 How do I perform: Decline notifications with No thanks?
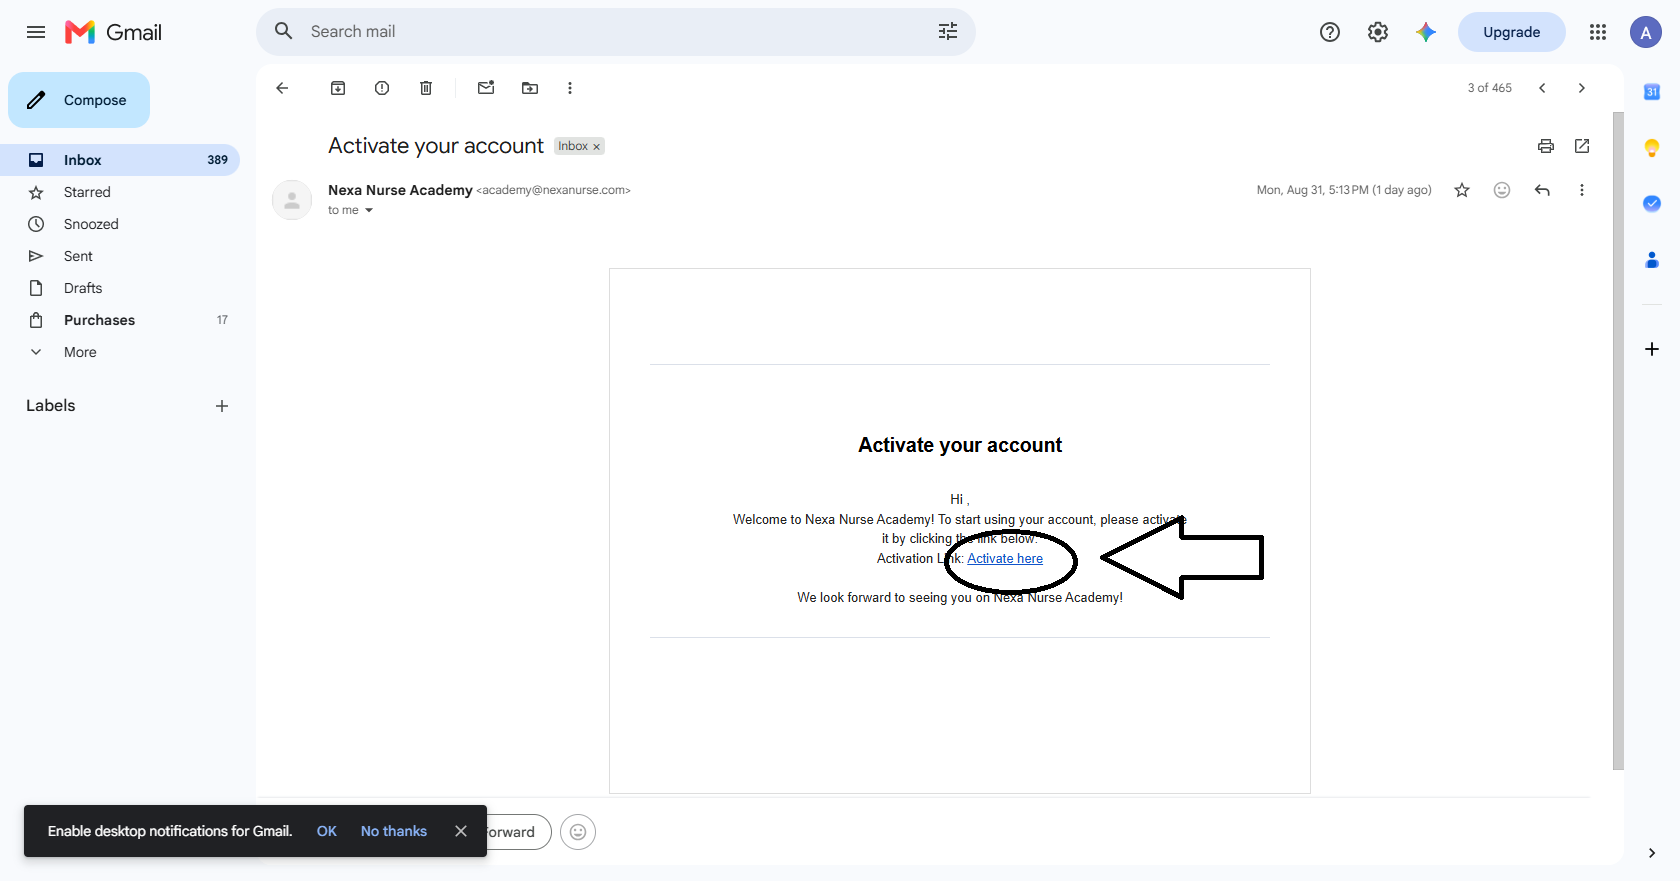(x=394, y=831)
